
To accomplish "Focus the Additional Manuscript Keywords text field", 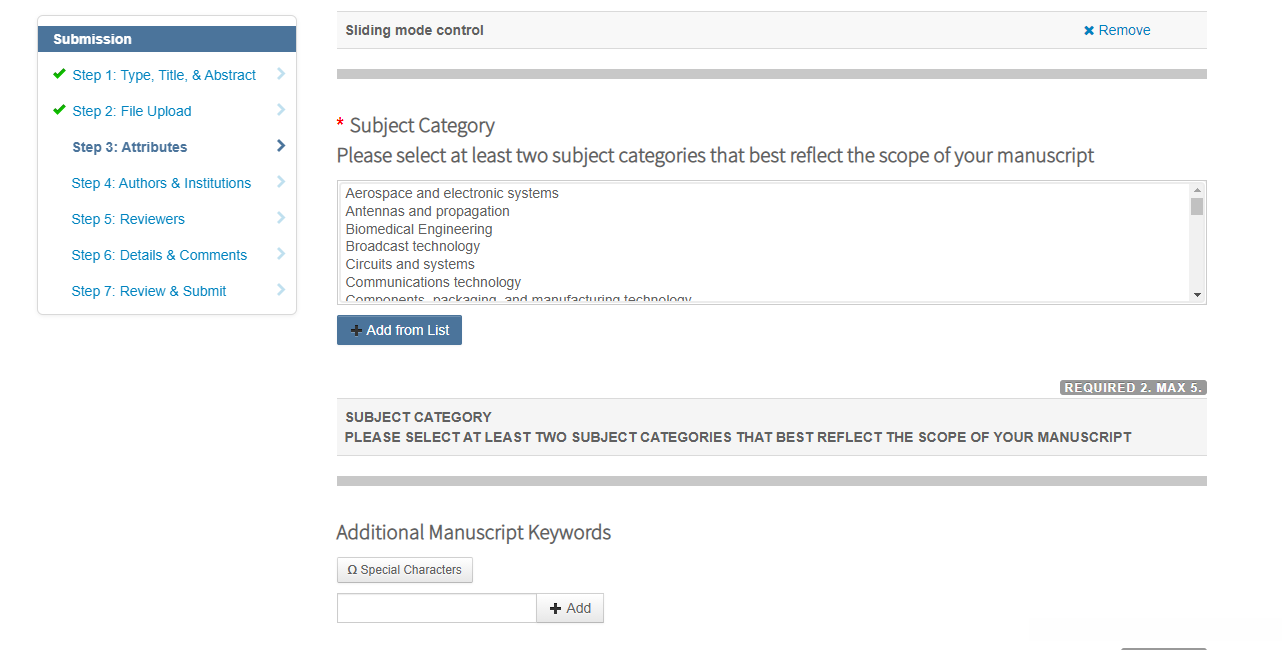I will pos(437,608).
